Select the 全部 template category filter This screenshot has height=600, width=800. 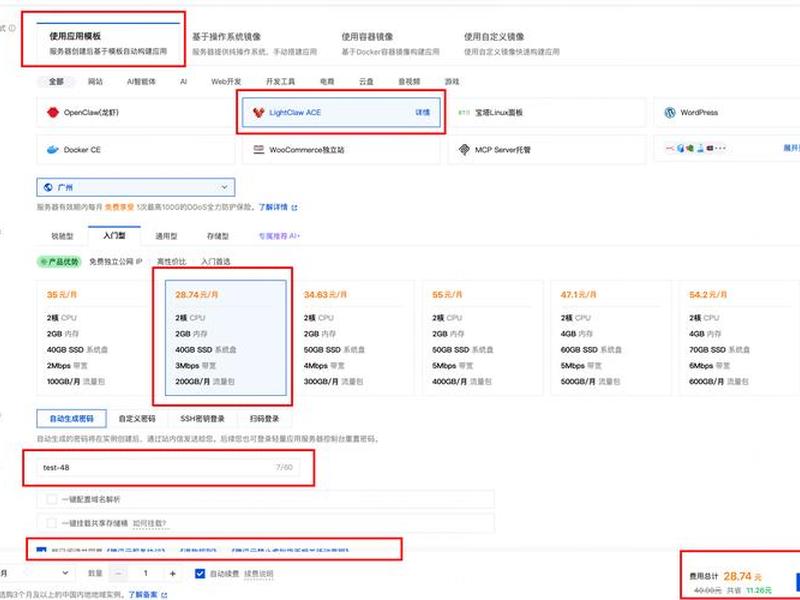click(x=56, y=81)
